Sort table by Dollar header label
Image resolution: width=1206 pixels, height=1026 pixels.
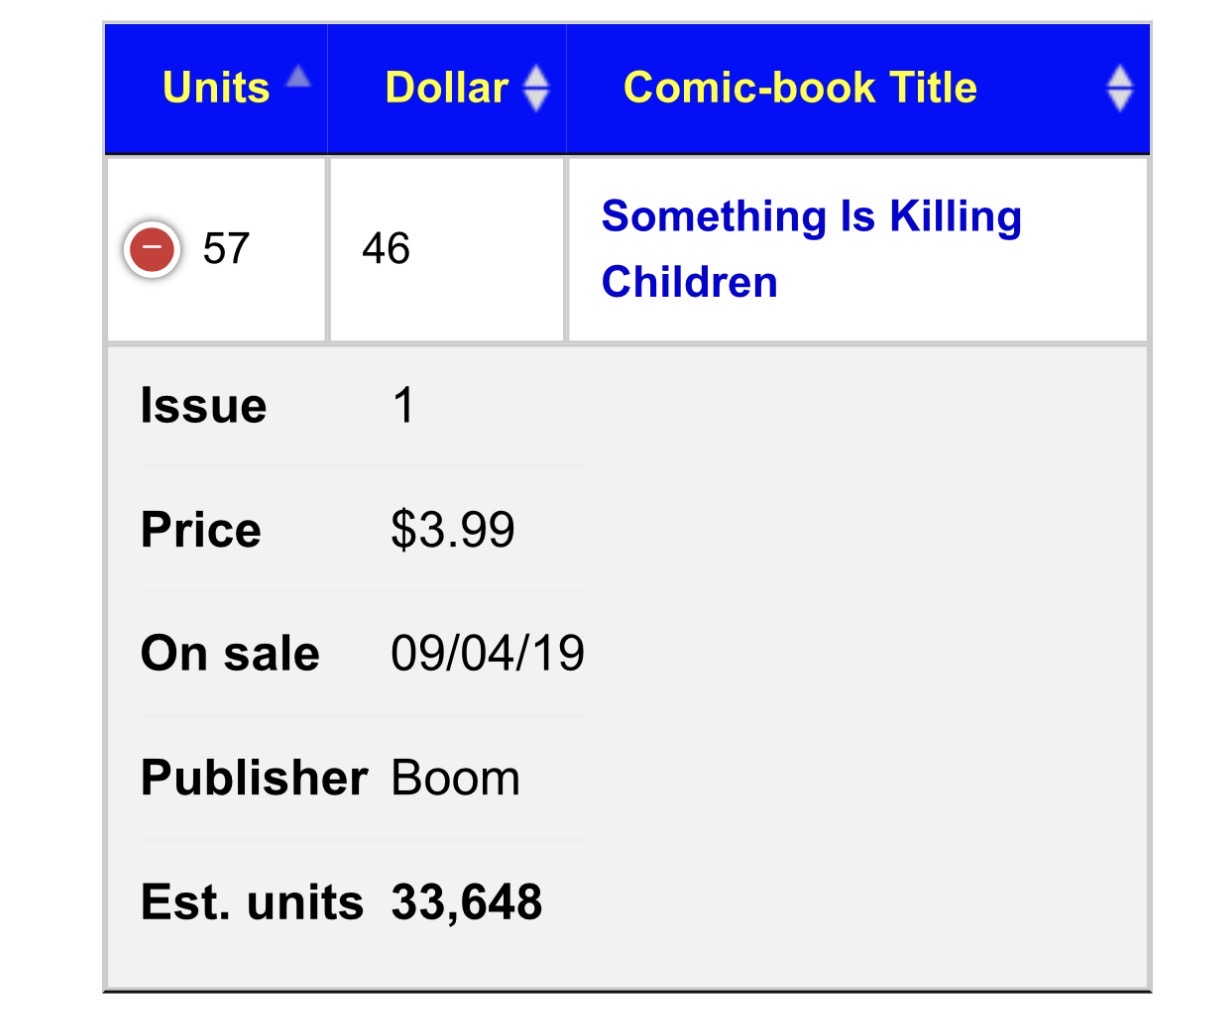(447, 88)
